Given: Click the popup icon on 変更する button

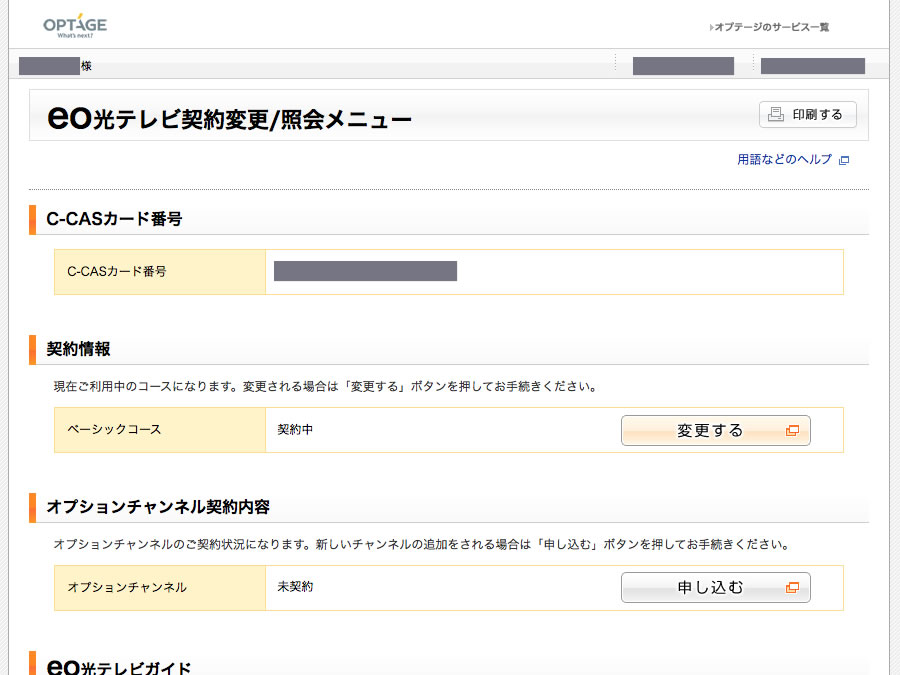Looking at the screenshot, I should pos(792,430).
